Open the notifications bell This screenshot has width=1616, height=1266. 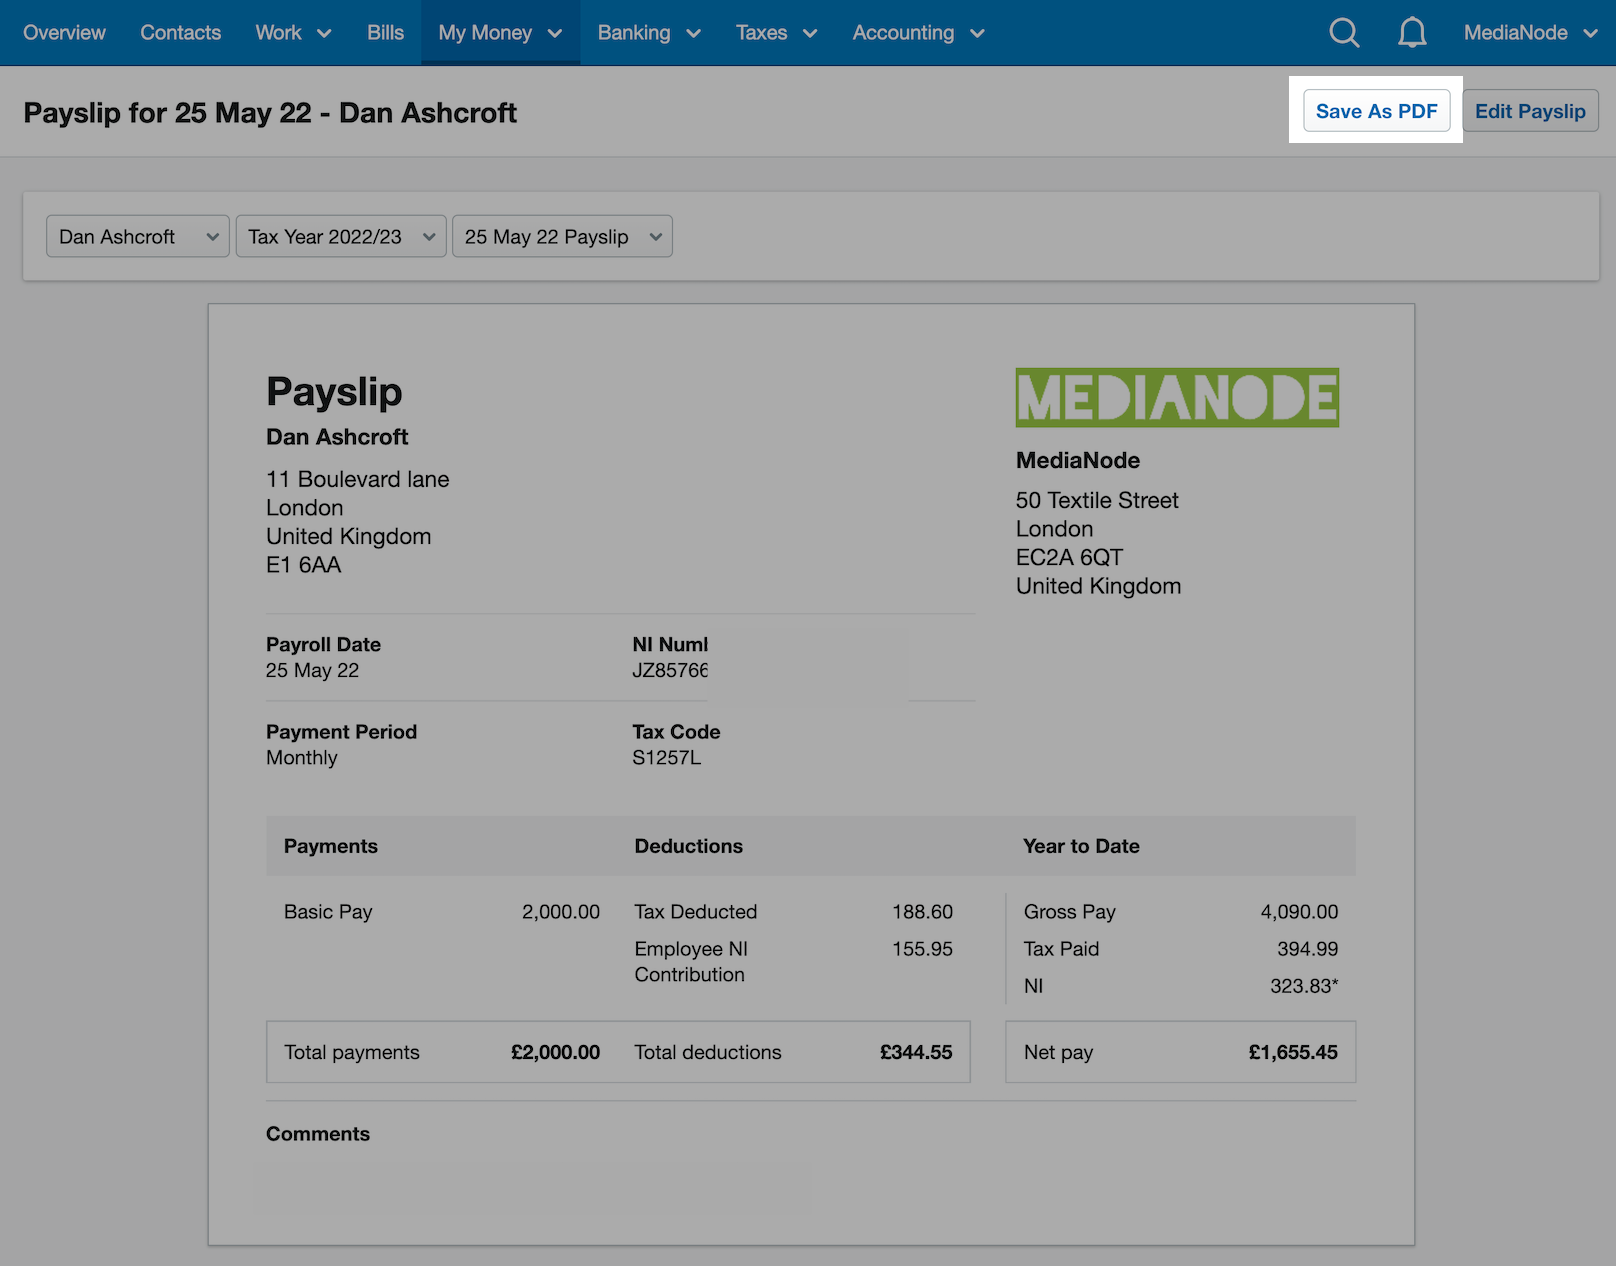[x=1412, y=33]
